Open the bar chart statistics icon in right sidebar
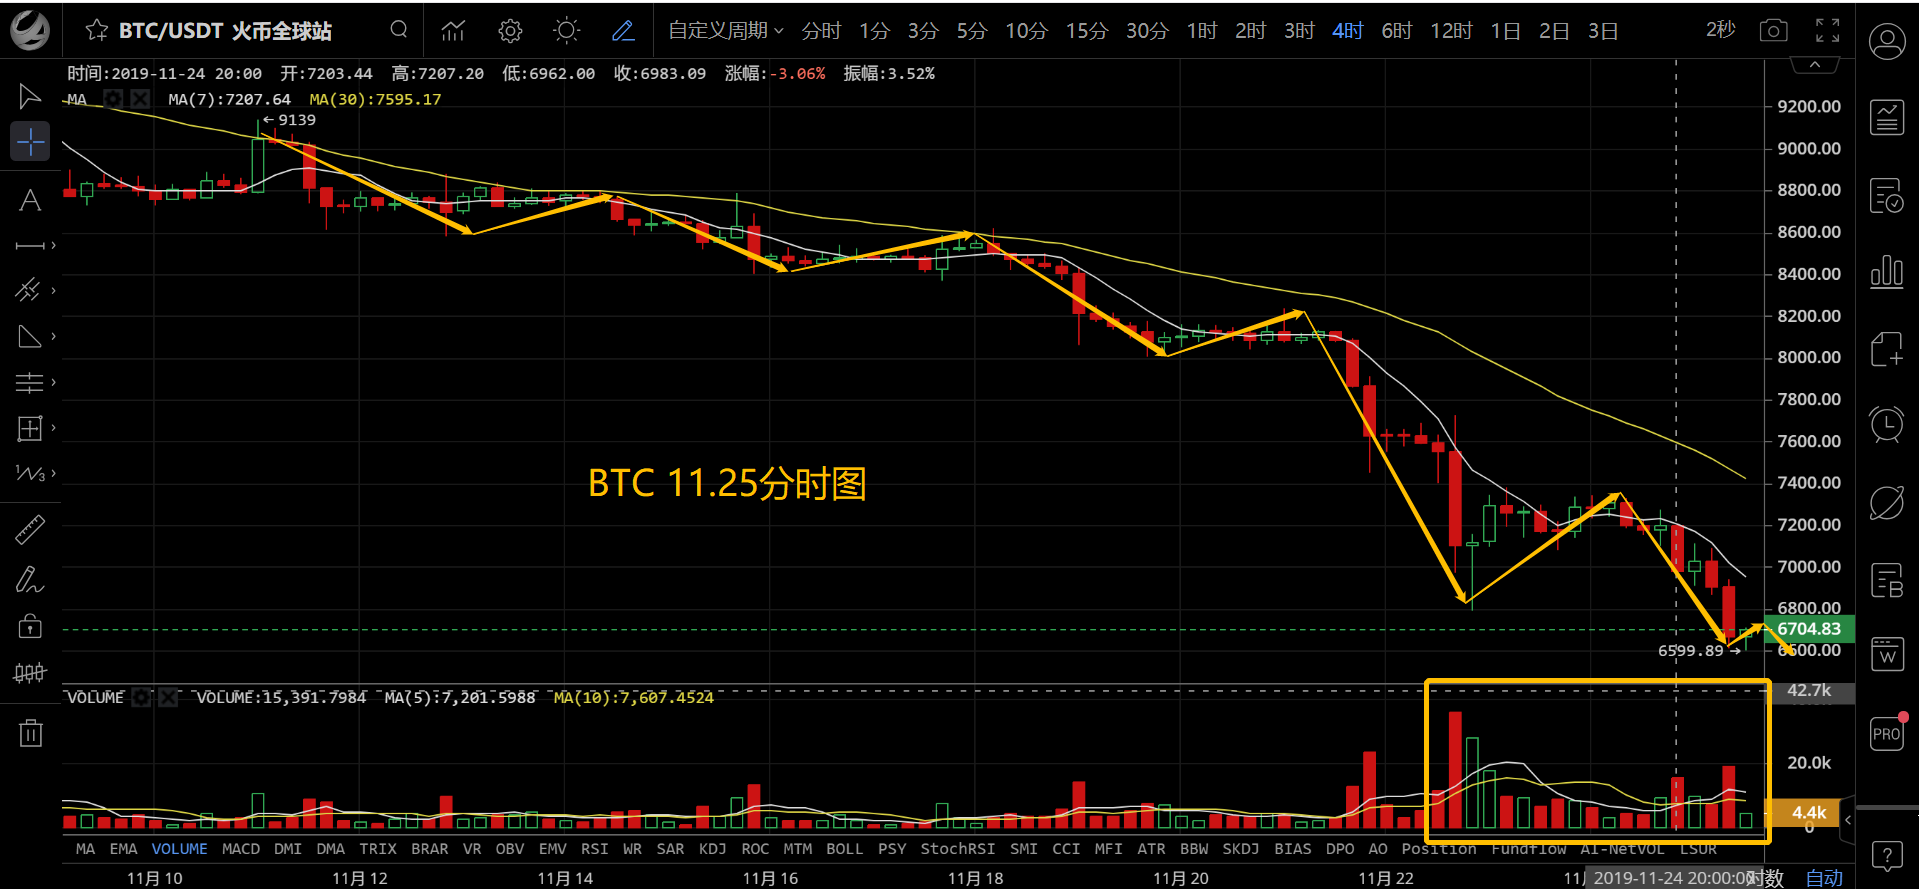Viewport: 1919px width, 889px height. [x=1887, y=272]
